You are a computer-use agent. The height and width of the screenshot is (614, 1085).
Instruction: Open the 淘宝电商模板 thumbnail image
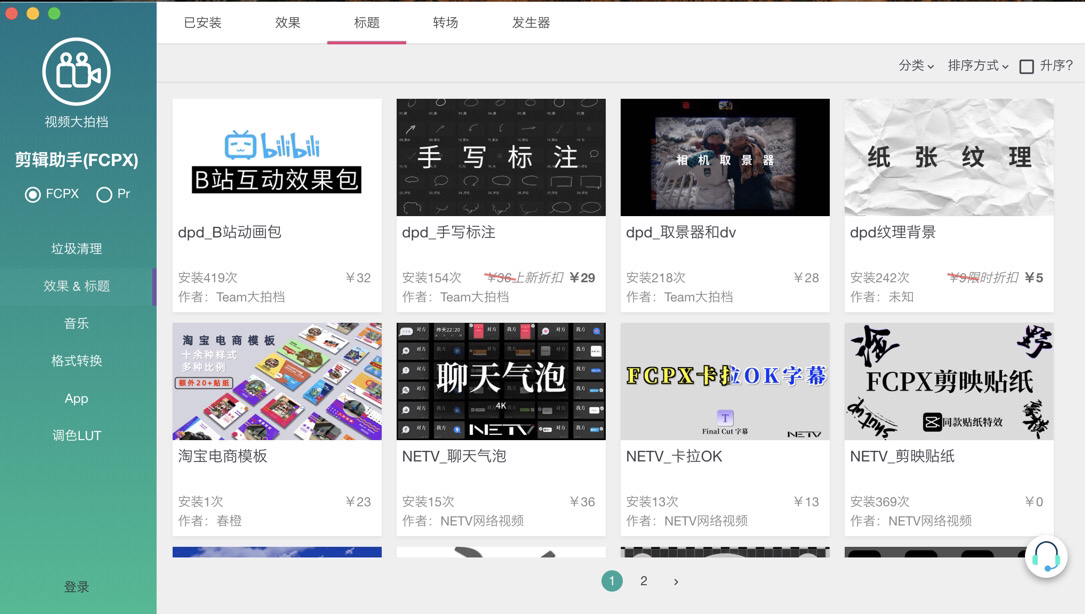tap(277, 381)
